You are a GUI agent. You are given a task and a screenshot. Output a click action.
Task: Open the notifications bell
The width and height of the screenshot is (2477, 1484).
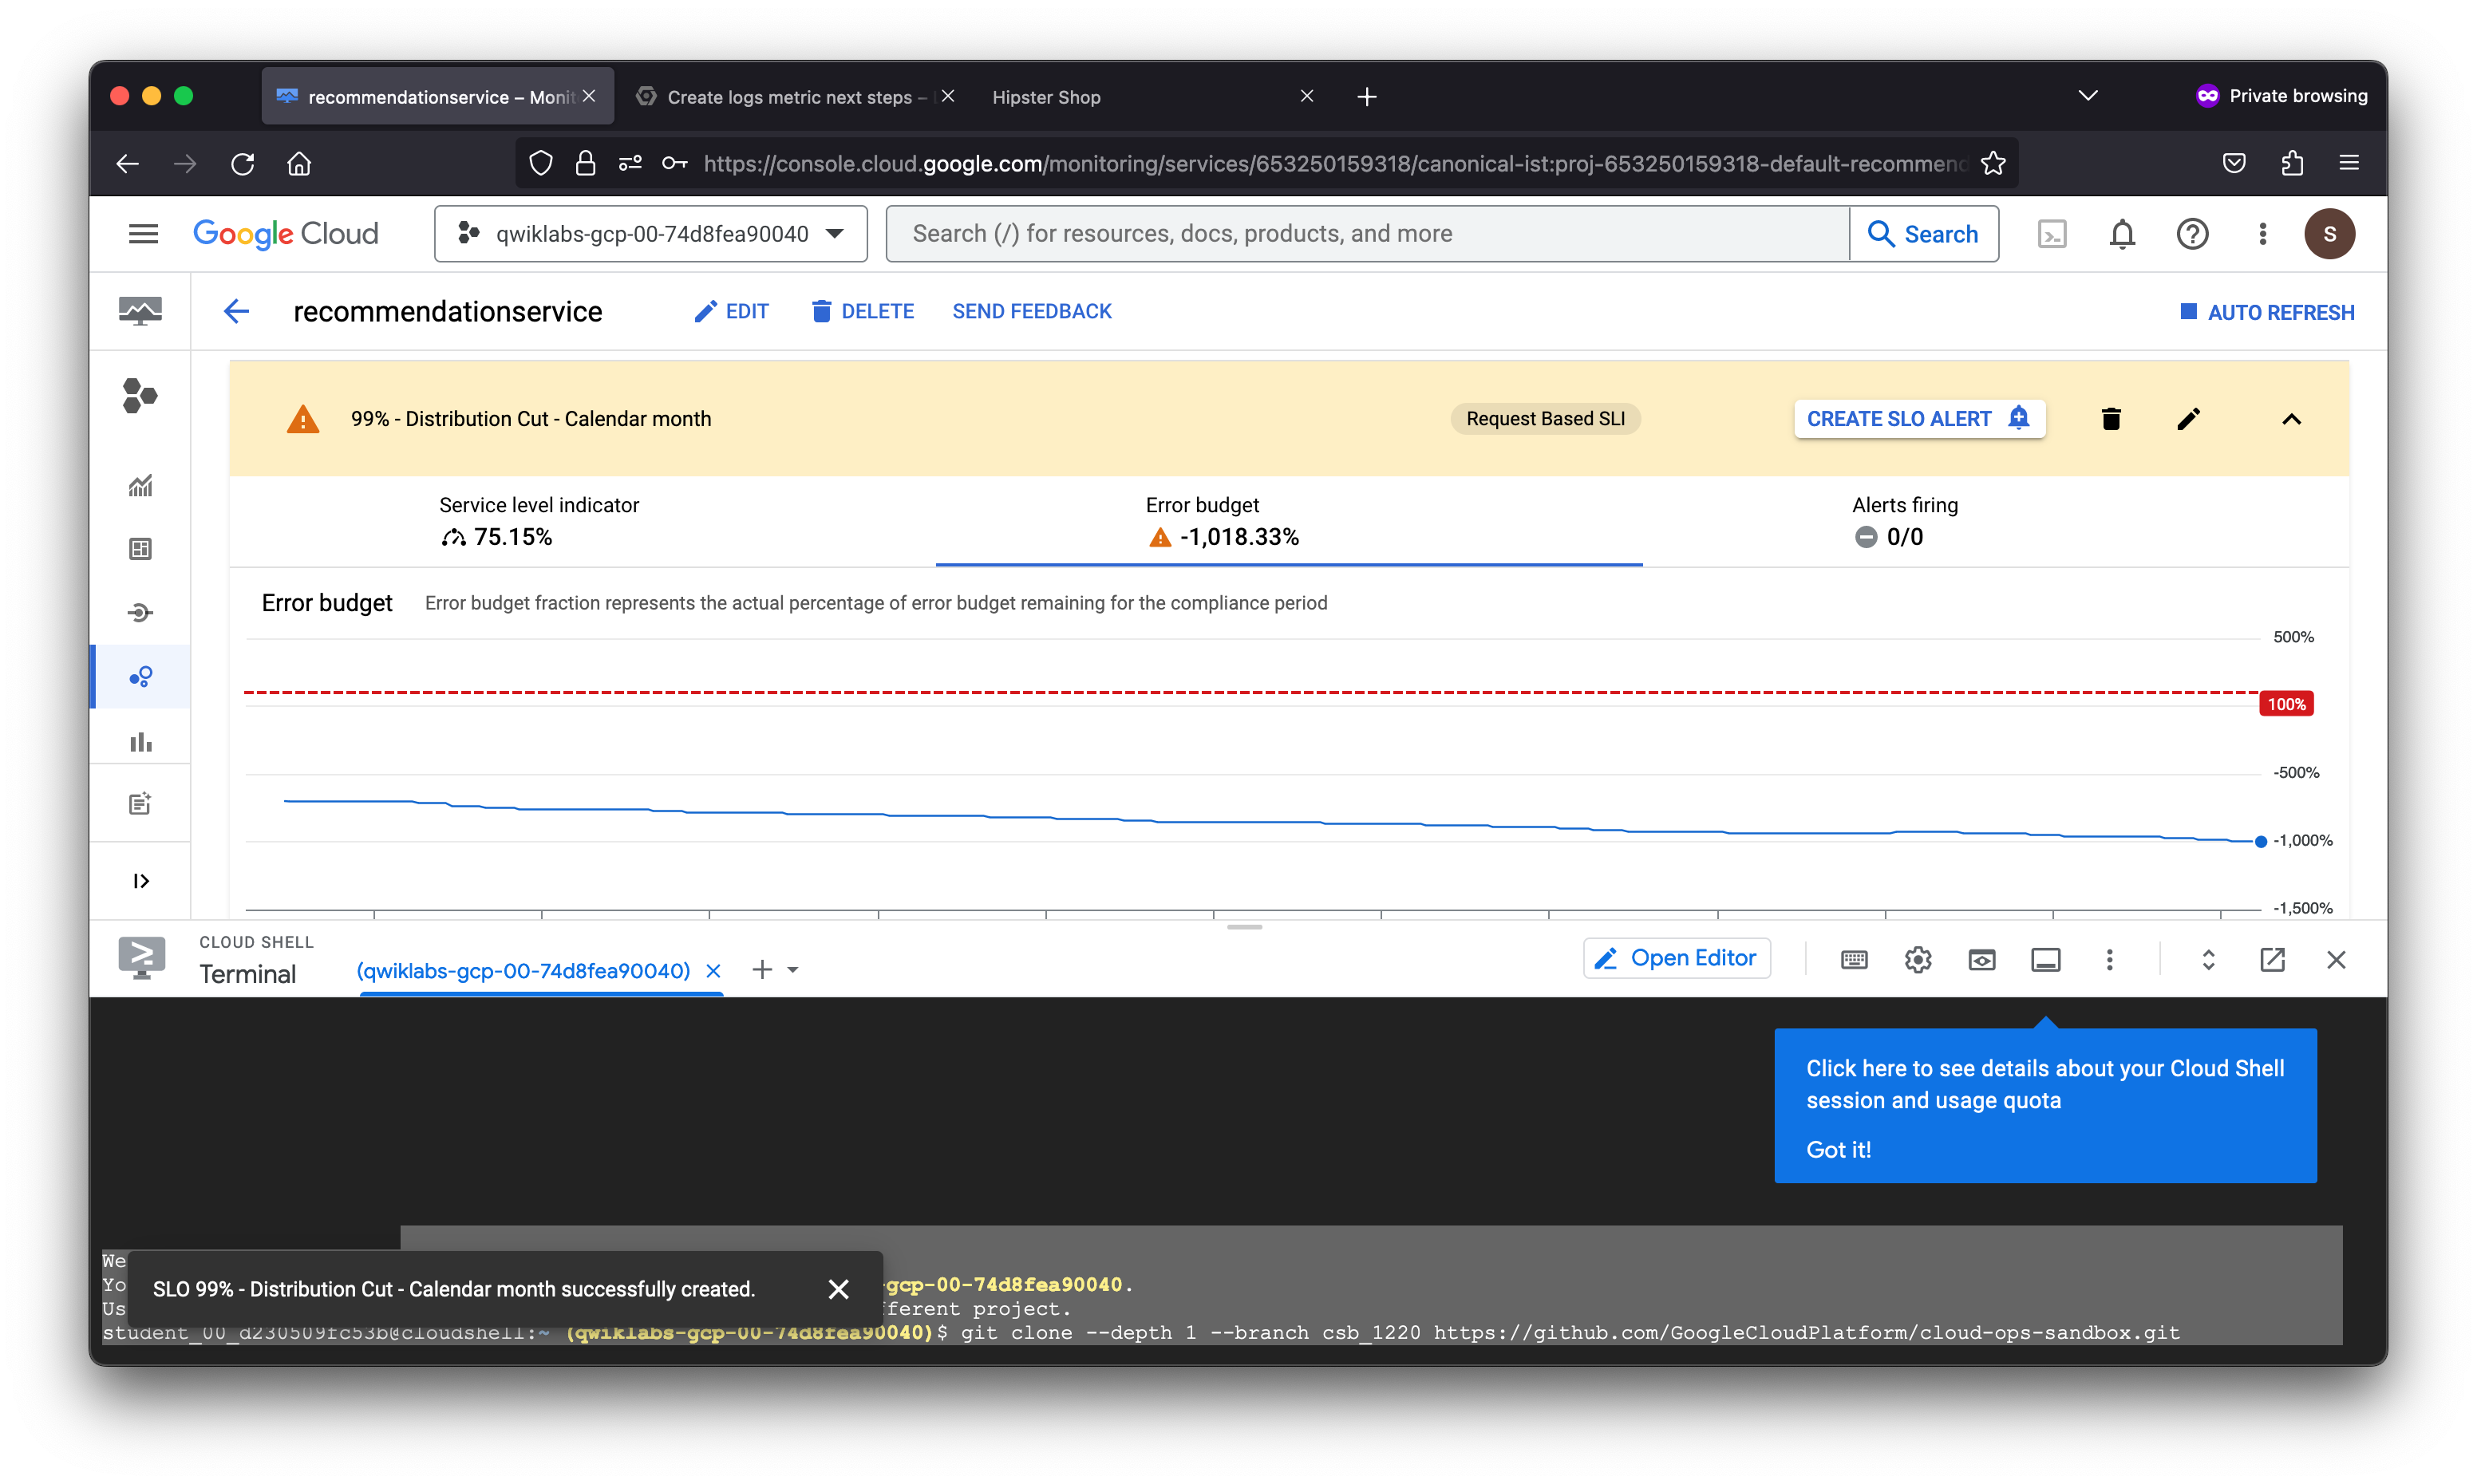pos(2122,234)
